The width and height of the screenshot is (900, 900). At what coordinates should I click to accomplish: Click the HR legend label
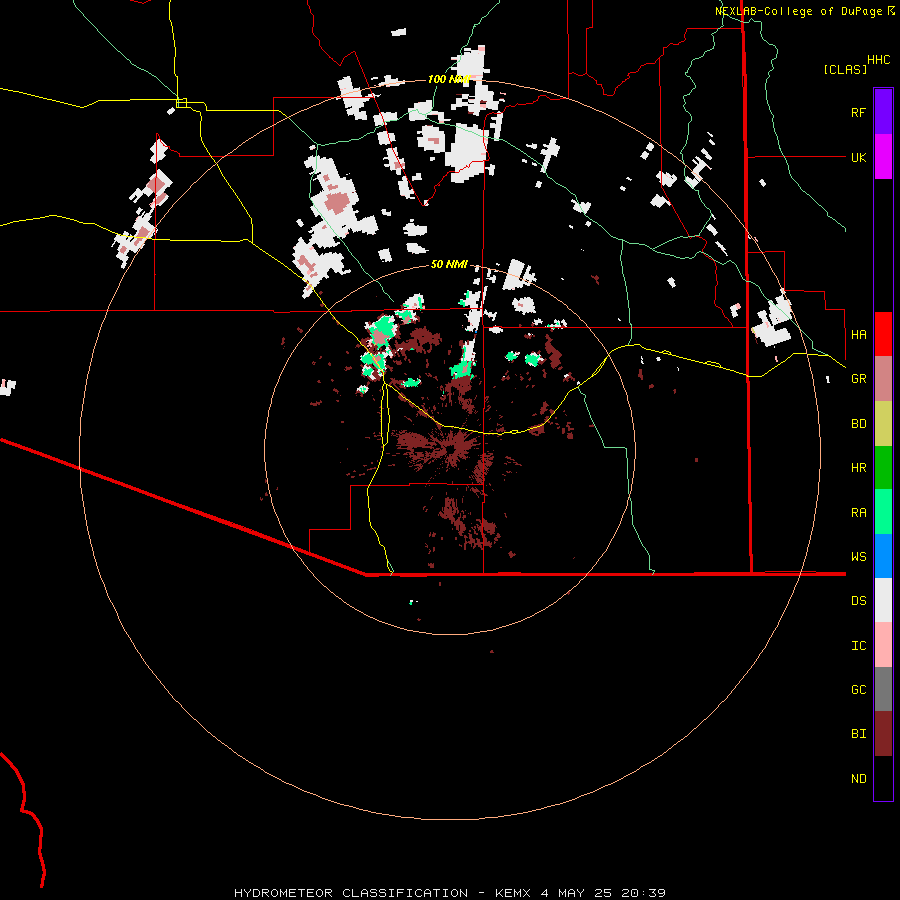coord(858,468)
